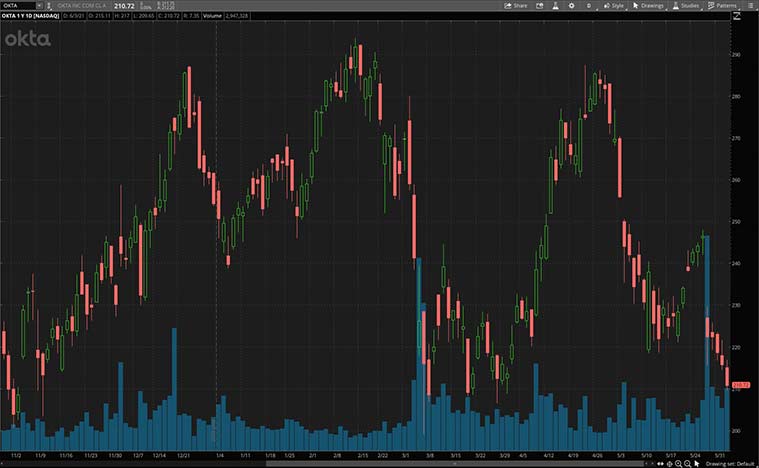Viewport: 759px width, 468px height.
Task: Click the maximize chart icon below toolbar
Action: (x=737, y=16)
